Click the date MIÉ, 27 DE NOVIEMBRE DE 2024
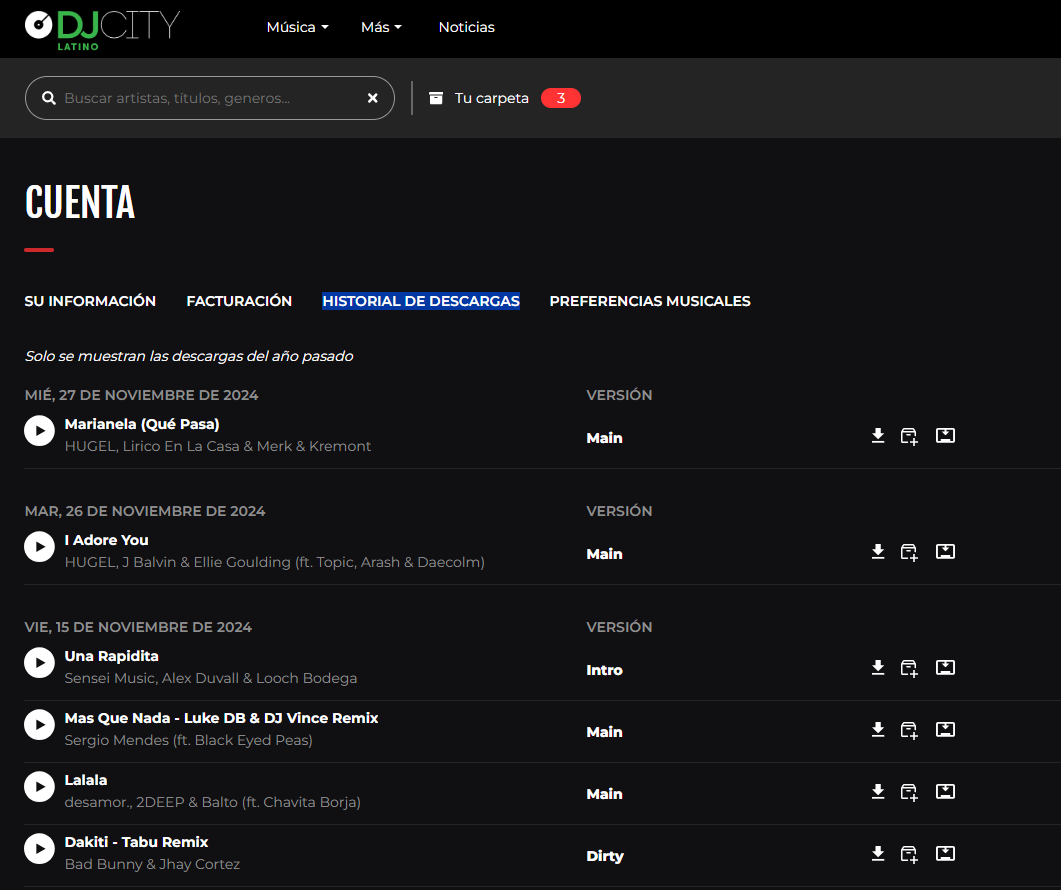Viewport: 1061px width, 890px height. [x=141, y=395]
